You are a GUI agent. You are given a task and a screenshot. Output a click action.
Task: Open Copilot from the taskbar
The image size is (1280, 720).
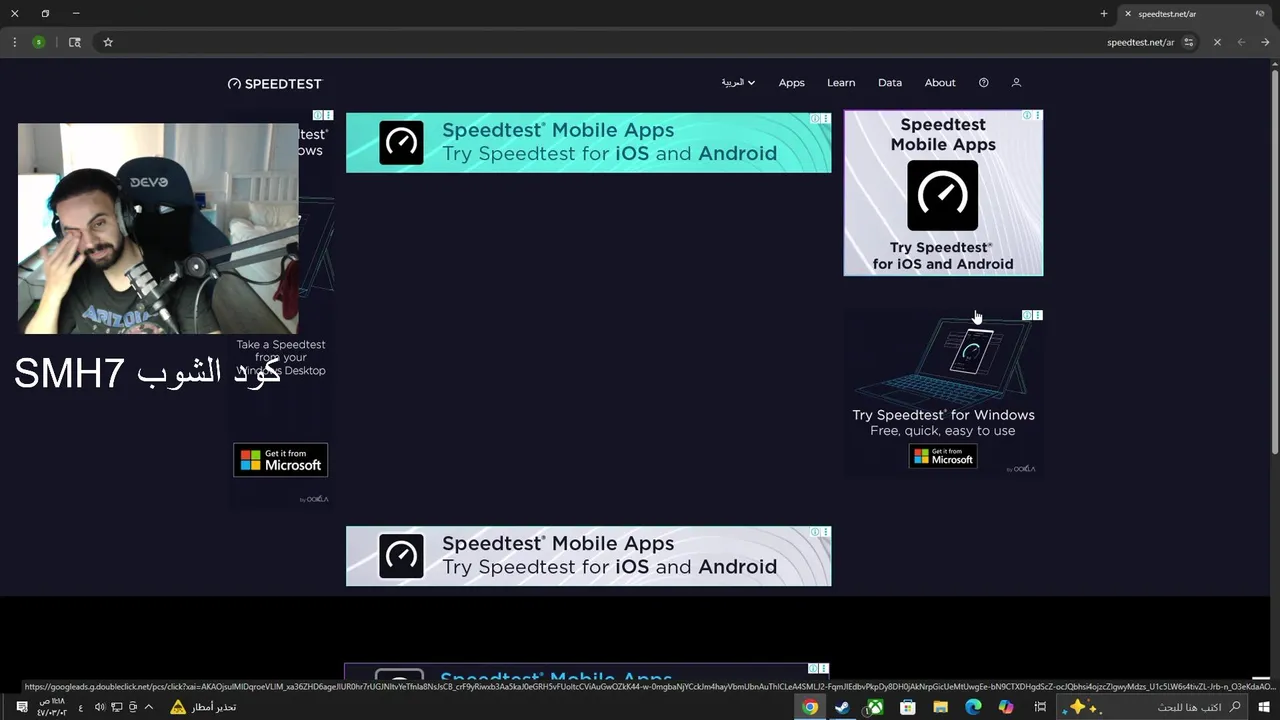(x=1006, y=707)
